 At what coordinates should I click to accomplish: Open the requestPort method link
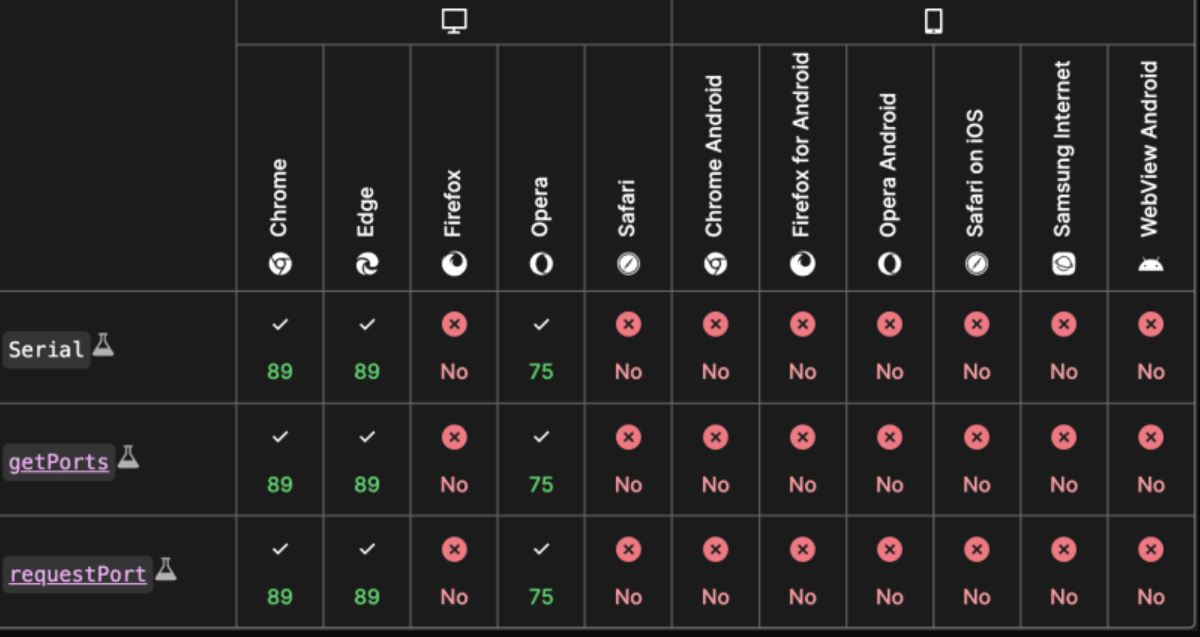tap(78, 575)
